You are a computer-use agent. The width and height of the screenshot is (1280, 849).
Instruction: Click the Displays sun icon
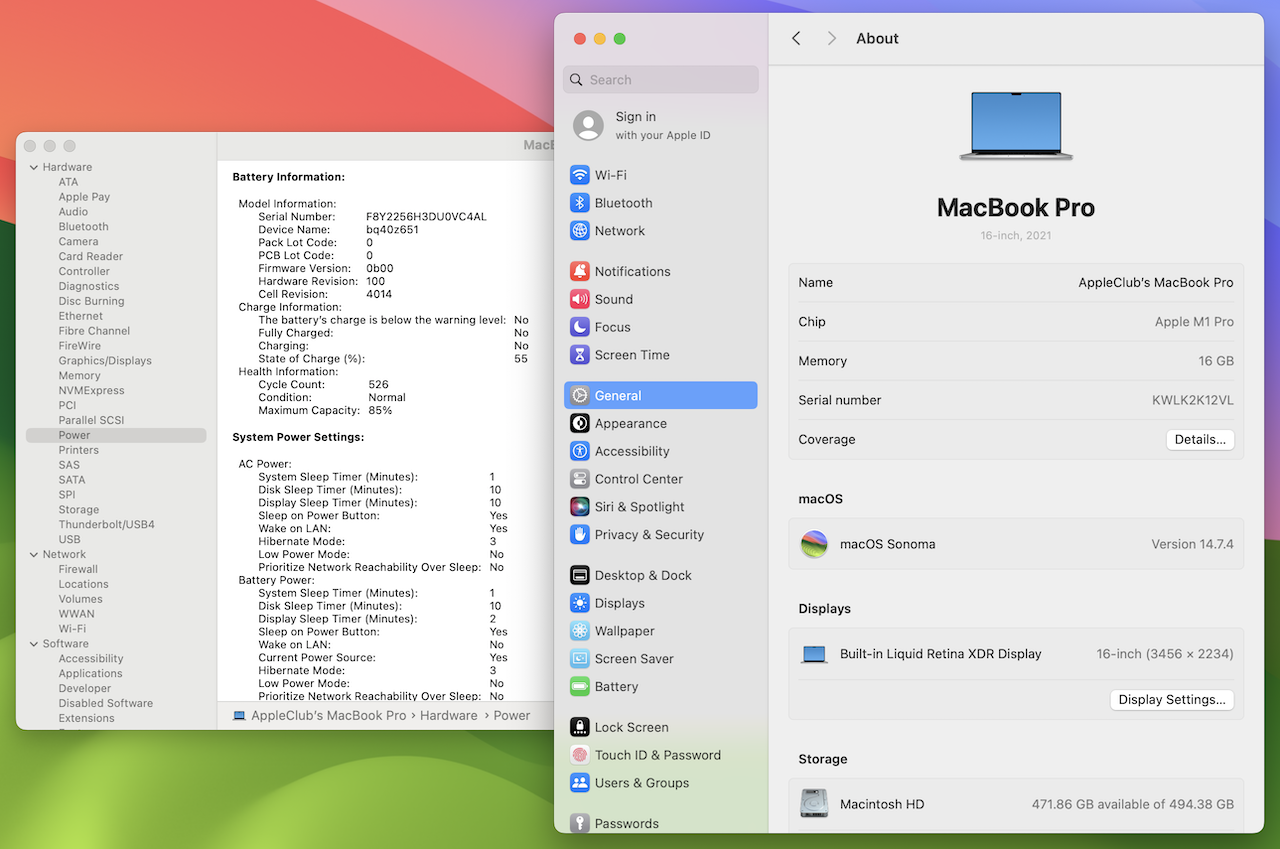(580, 603)
